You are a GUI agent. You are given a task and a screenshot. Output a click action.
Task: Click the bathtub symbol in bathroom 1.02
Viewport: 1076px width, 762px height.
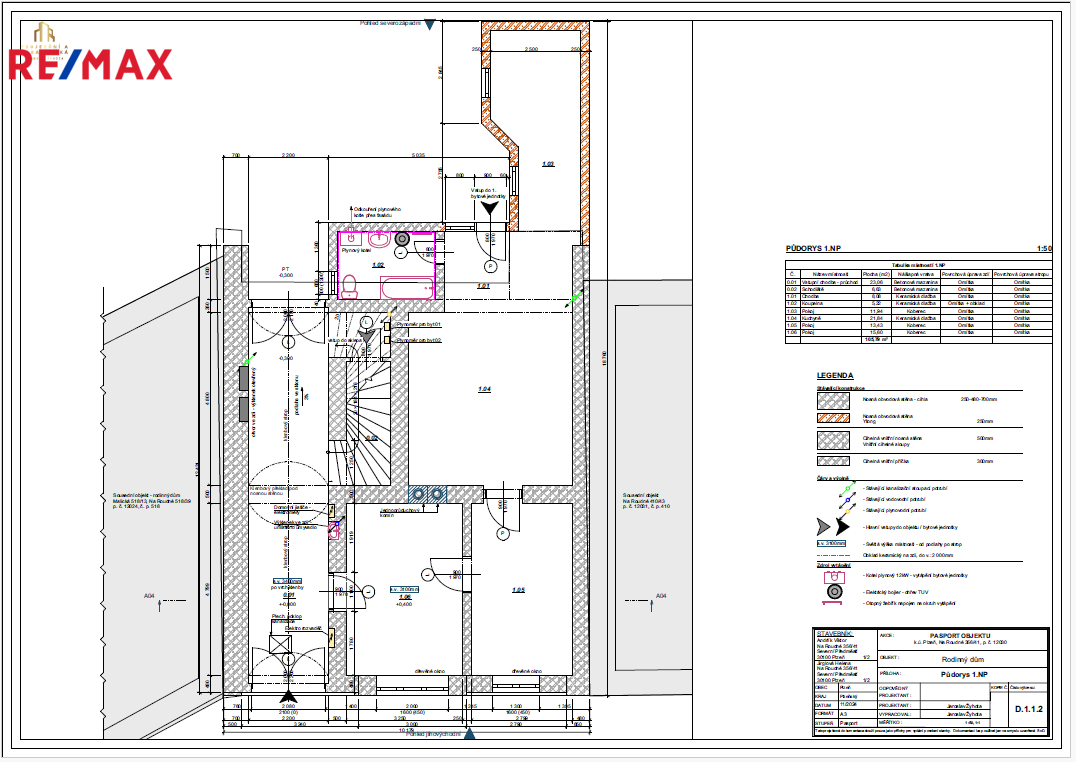[406, 288]
